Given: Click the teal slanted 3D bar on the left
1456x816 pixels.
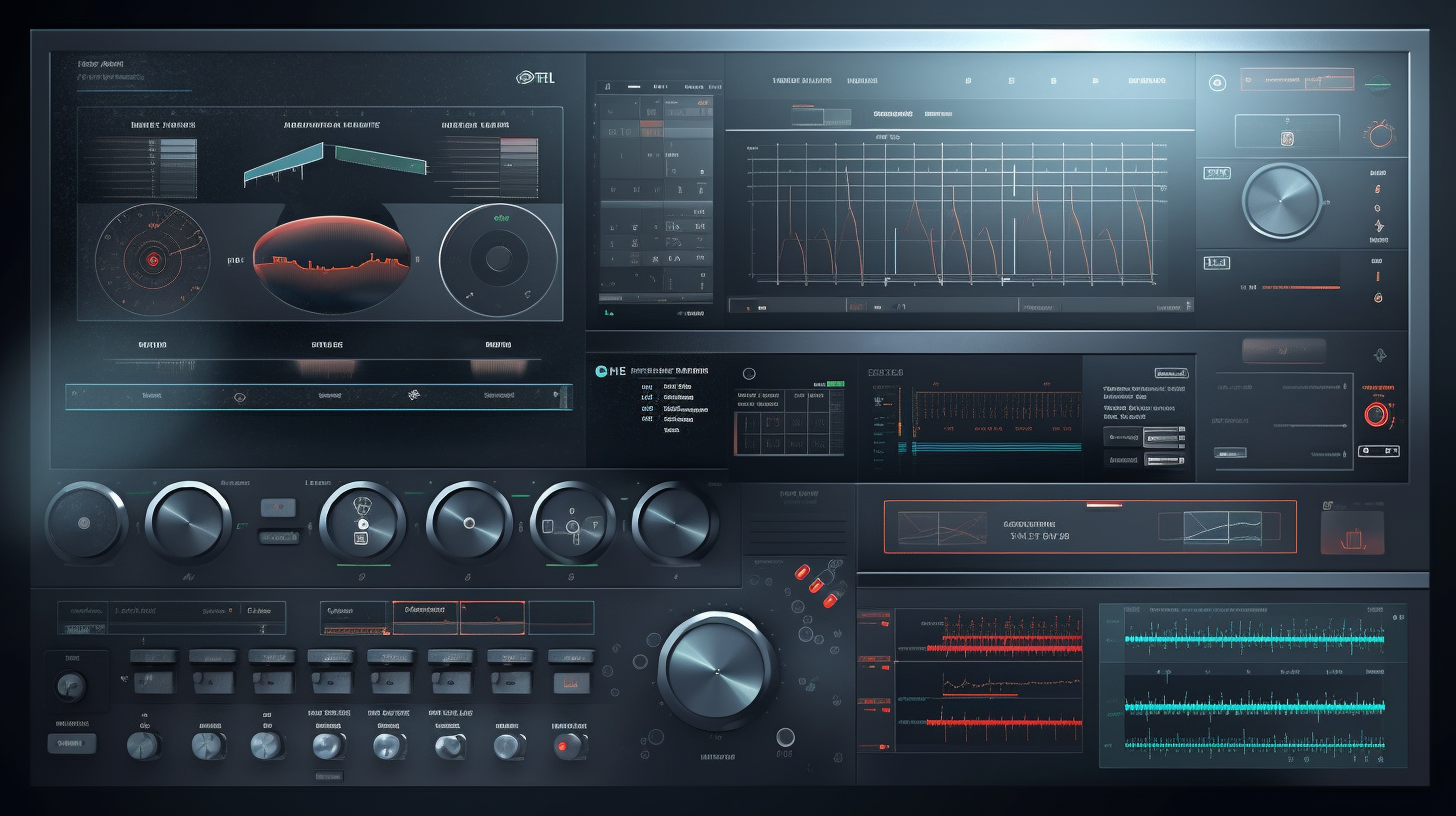Looking at the screenshot, I should click(x=284, y=164).
